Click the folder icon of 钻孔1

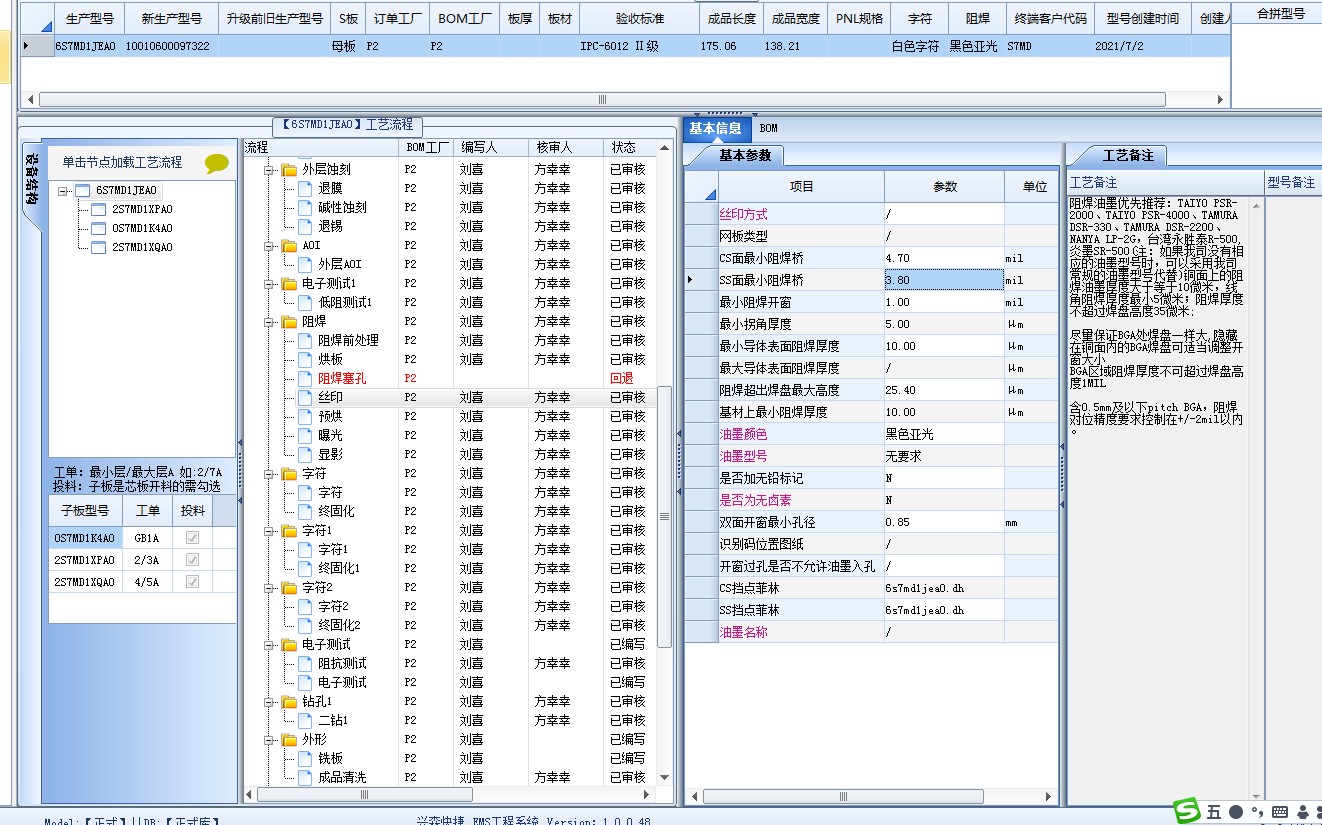coord(289,702)
